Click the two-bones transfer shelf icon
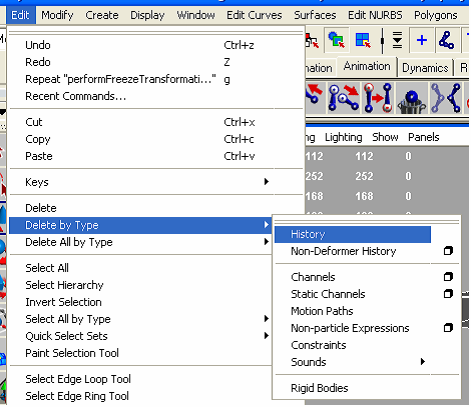This screenshot has height=407, width=471. point(378,98)
